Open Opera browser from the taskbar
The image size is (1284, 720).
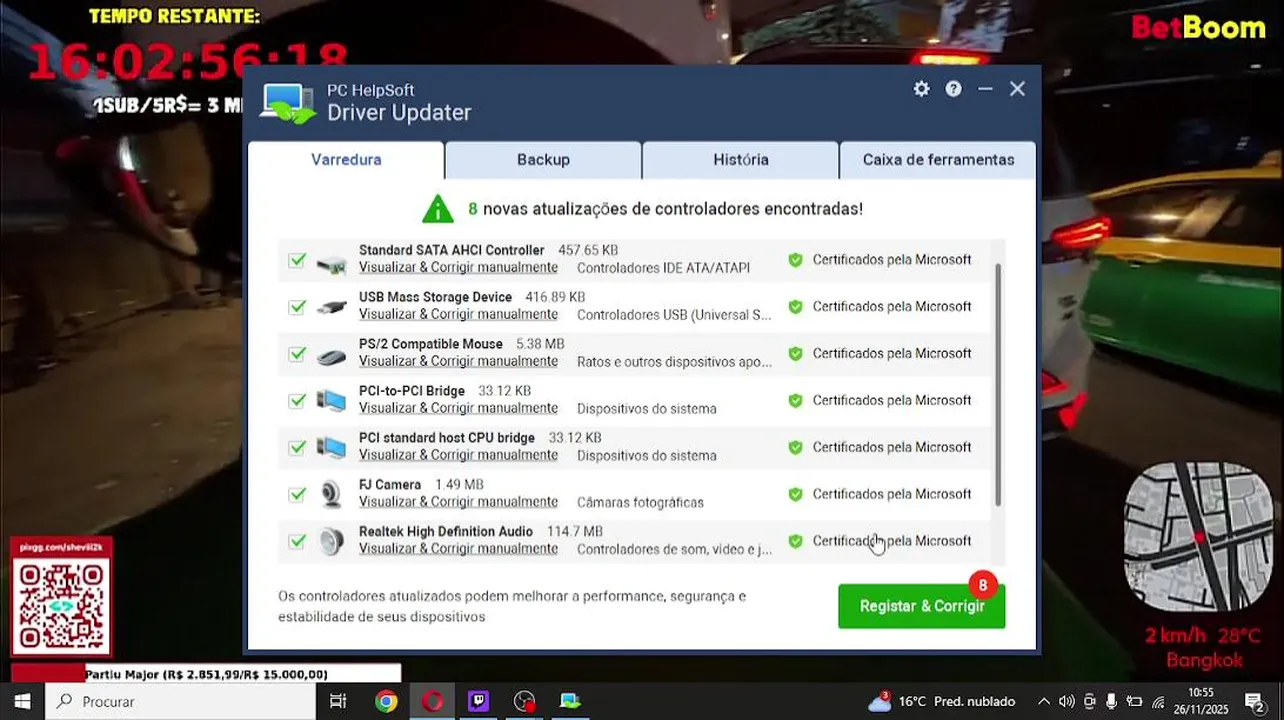pos(432,702)
